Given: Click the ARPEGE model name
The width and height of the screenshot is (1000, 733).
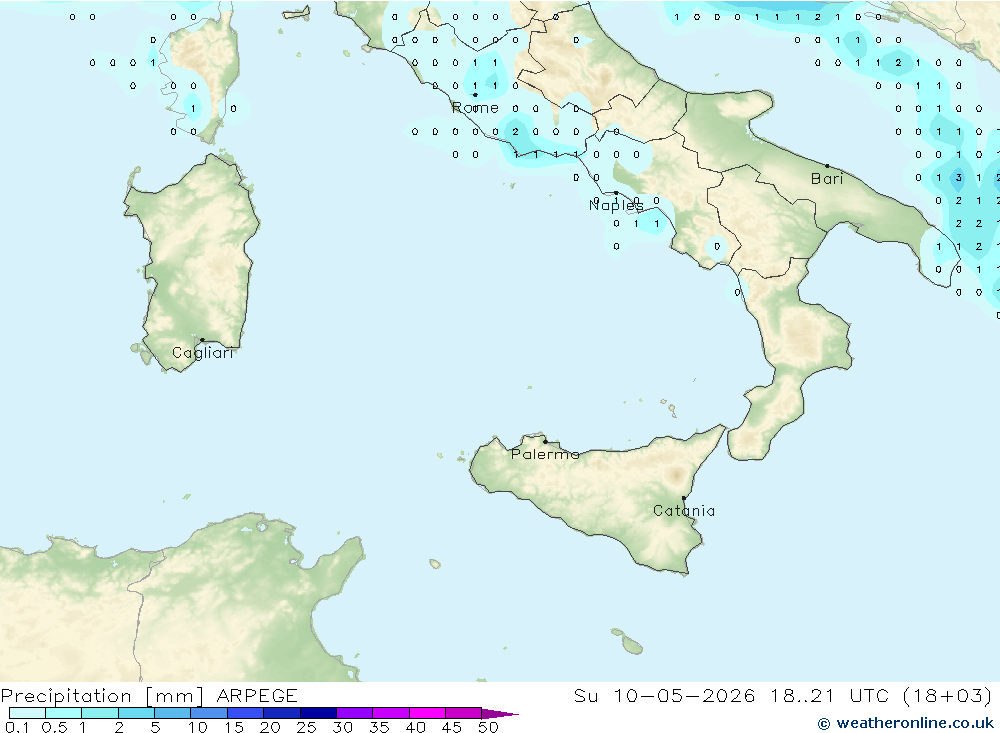Looking at the screenshot, I should coord(256,695).
